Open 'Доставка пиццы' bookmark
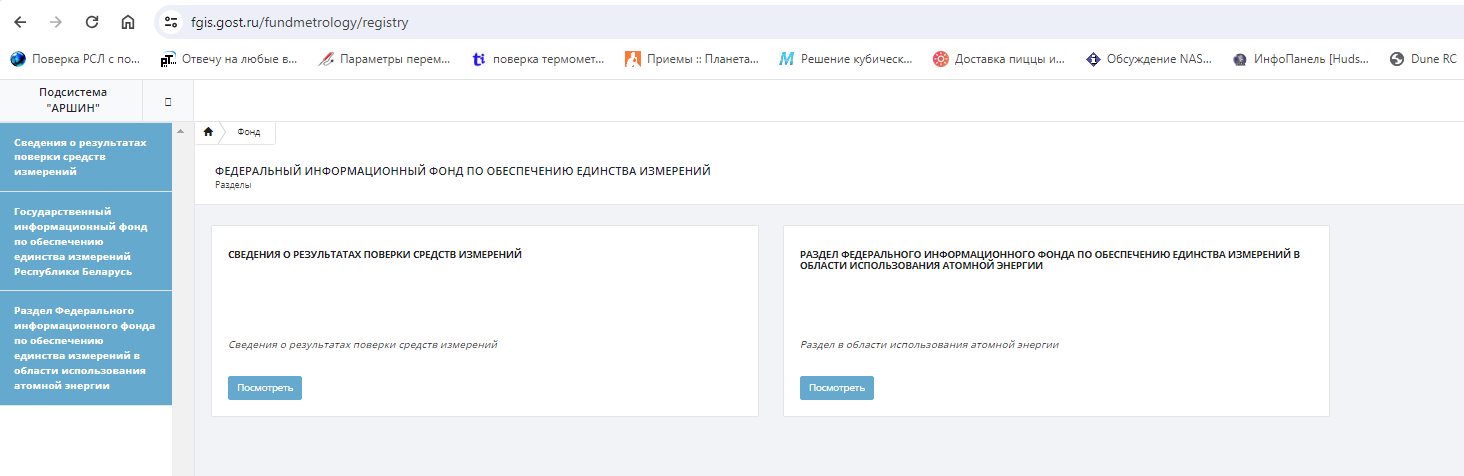 (999, 59)
